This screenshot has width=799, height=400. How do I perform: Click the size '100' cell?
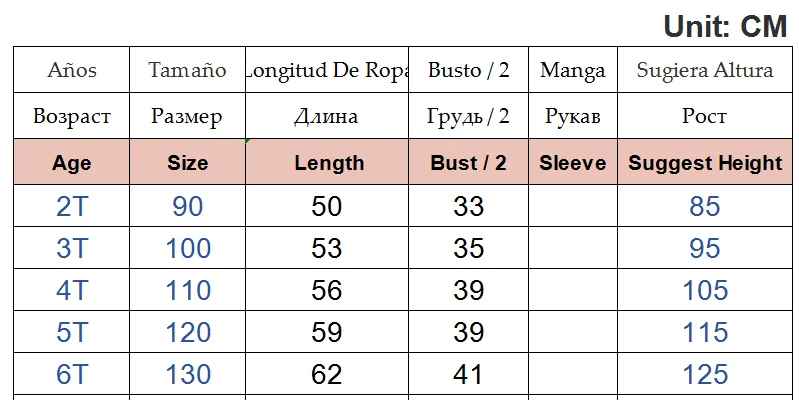point(188,249)
